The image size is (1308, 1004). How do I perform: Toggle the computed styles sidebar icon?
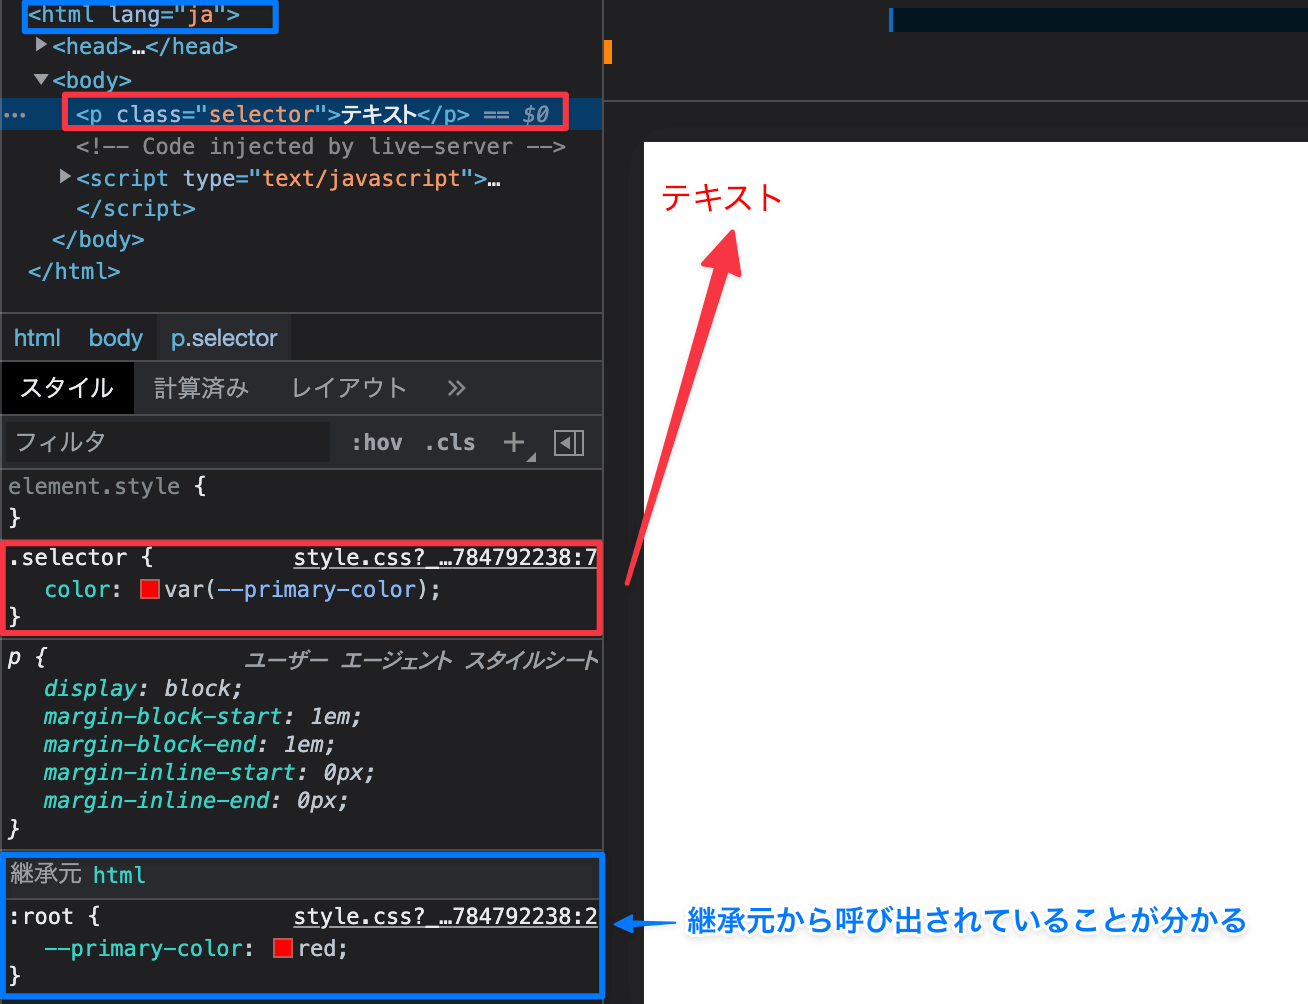pos(569,443)
